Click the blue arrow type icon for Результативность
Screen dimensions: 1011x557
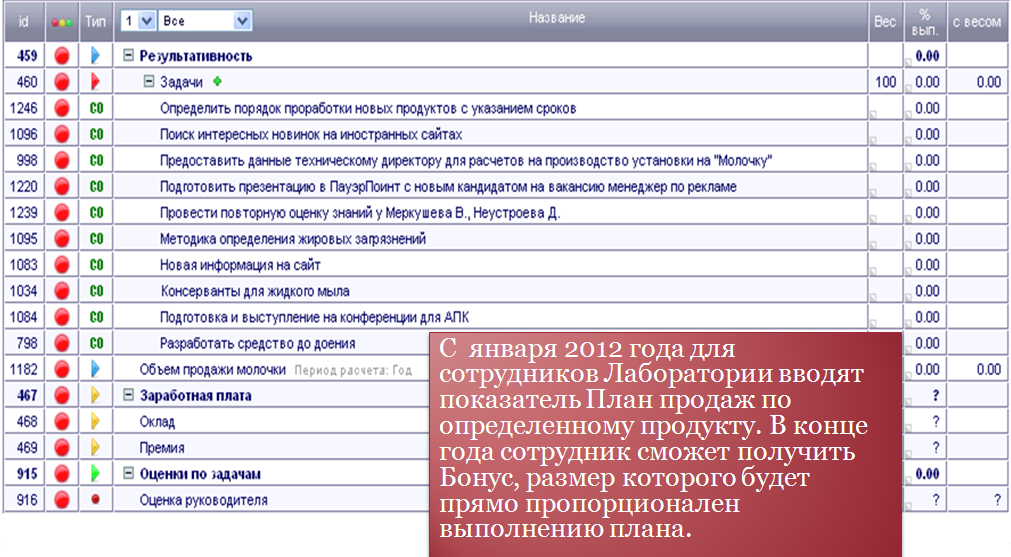[x=96, y=56]
